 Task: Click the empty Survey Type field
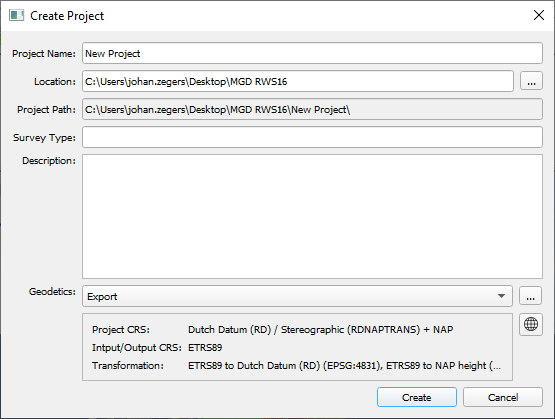point(312,137)
